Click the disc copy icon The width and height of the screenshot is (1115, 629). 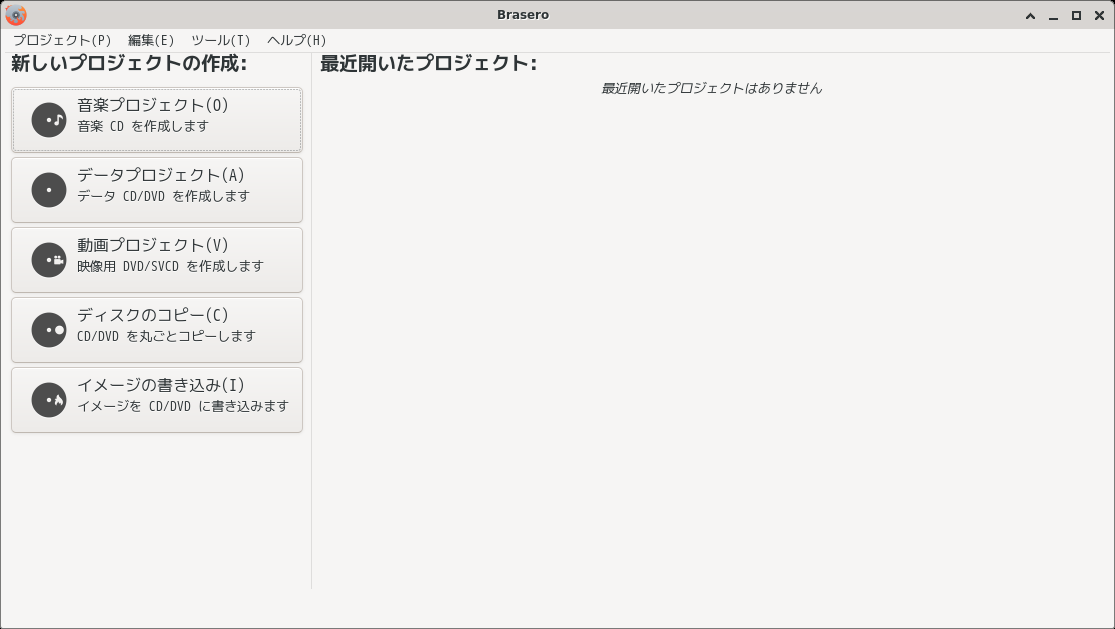pyautogui.click(x=49, y=330)
